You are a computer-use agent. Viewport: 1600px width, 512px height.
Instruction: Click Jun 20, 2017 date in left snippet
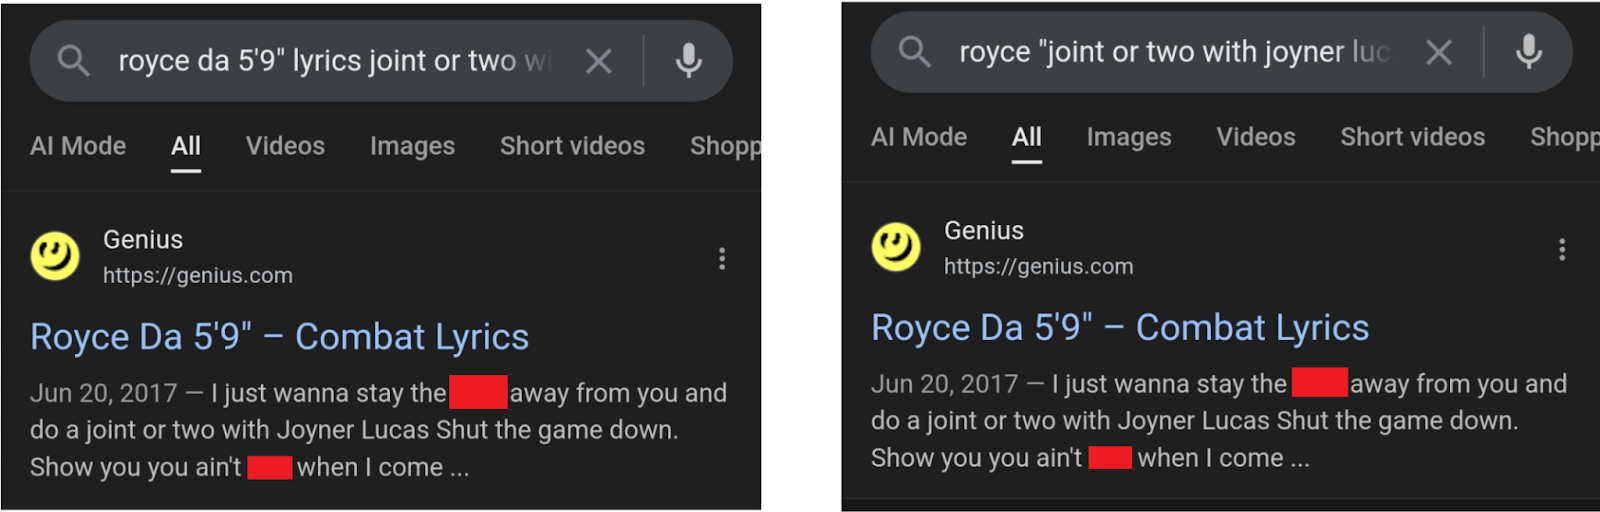[x=104, y=393]
